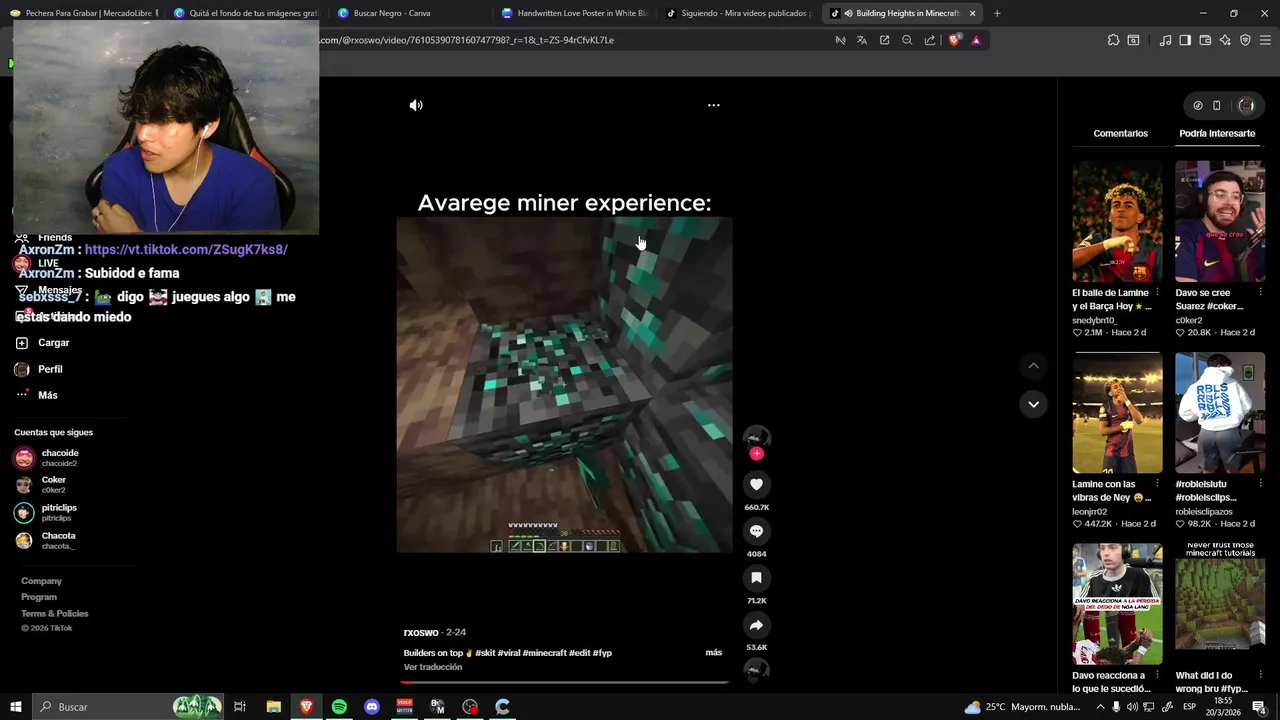
Task: Bookmark the video with the save icon
Action: click(757, 578)
